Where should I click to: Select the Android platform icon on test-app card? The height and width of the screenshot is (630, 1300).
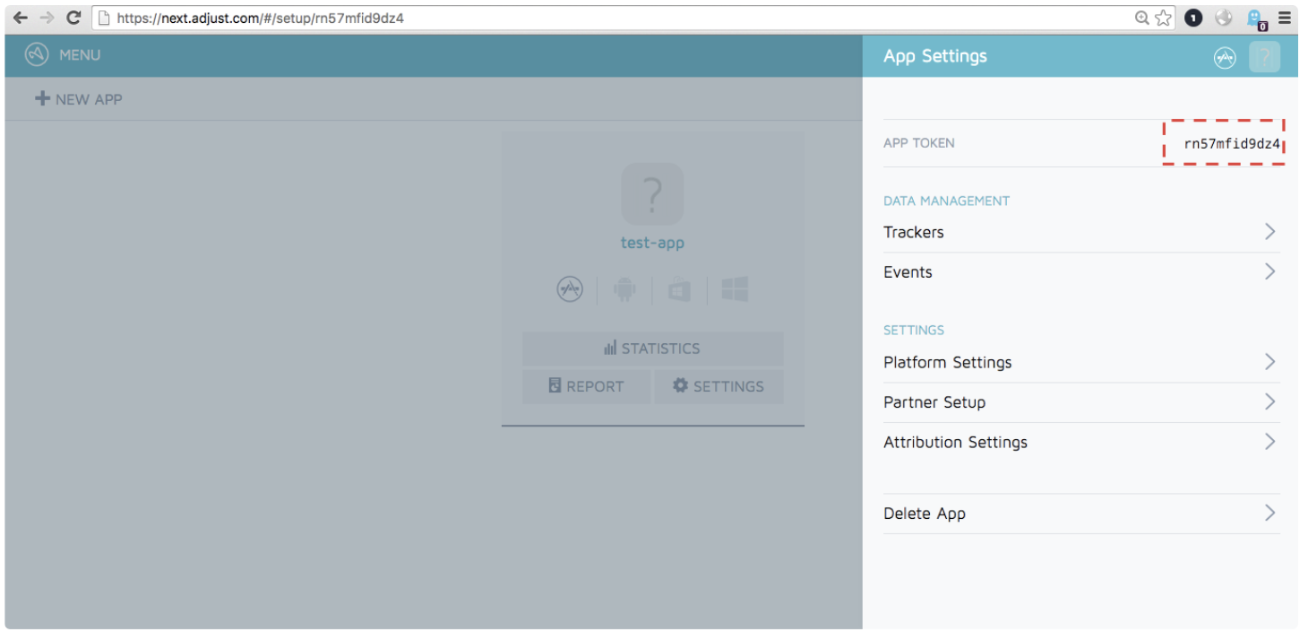(x=624, y=290)
